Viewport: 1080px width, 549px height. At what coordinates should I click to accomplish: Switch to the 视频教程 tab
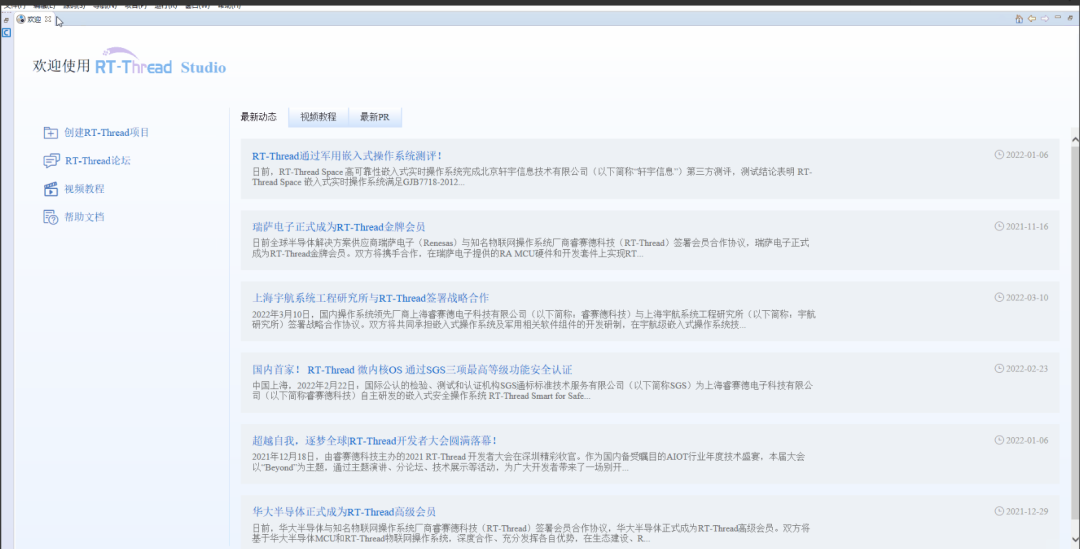click(x=318, y=117)
